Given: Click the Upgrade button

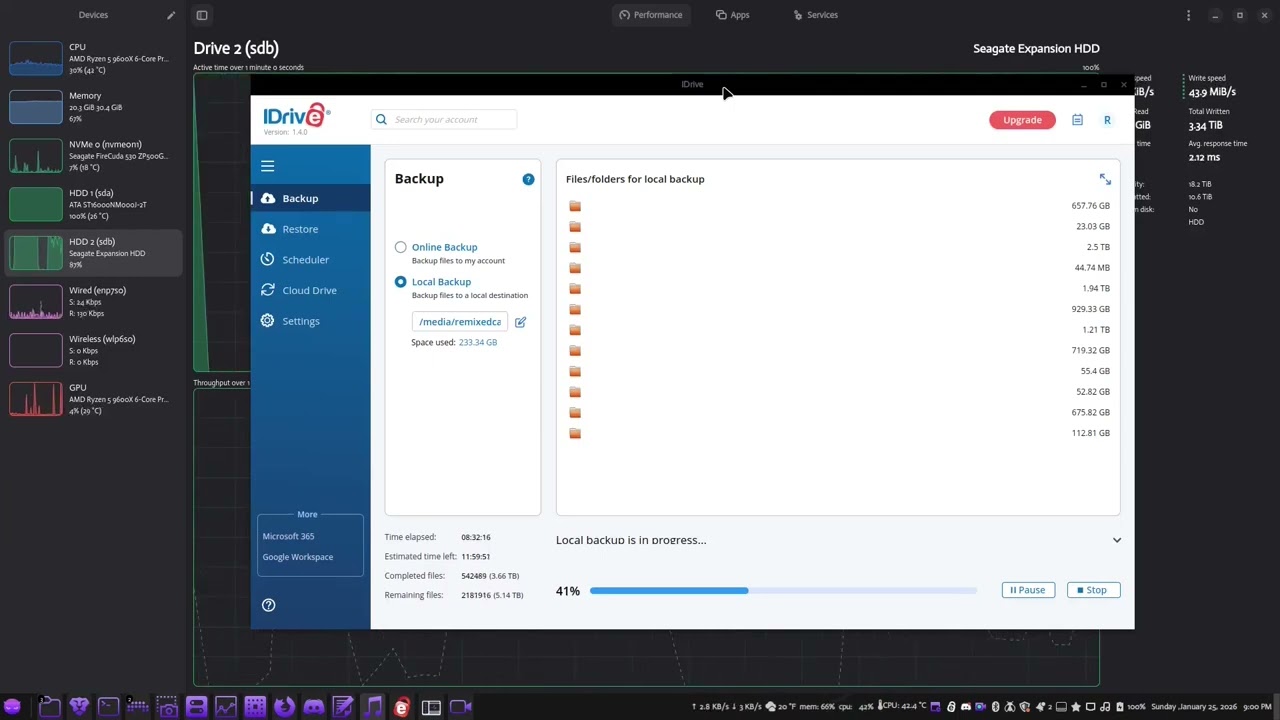Looking at the screenshot, I should 1022,120.
